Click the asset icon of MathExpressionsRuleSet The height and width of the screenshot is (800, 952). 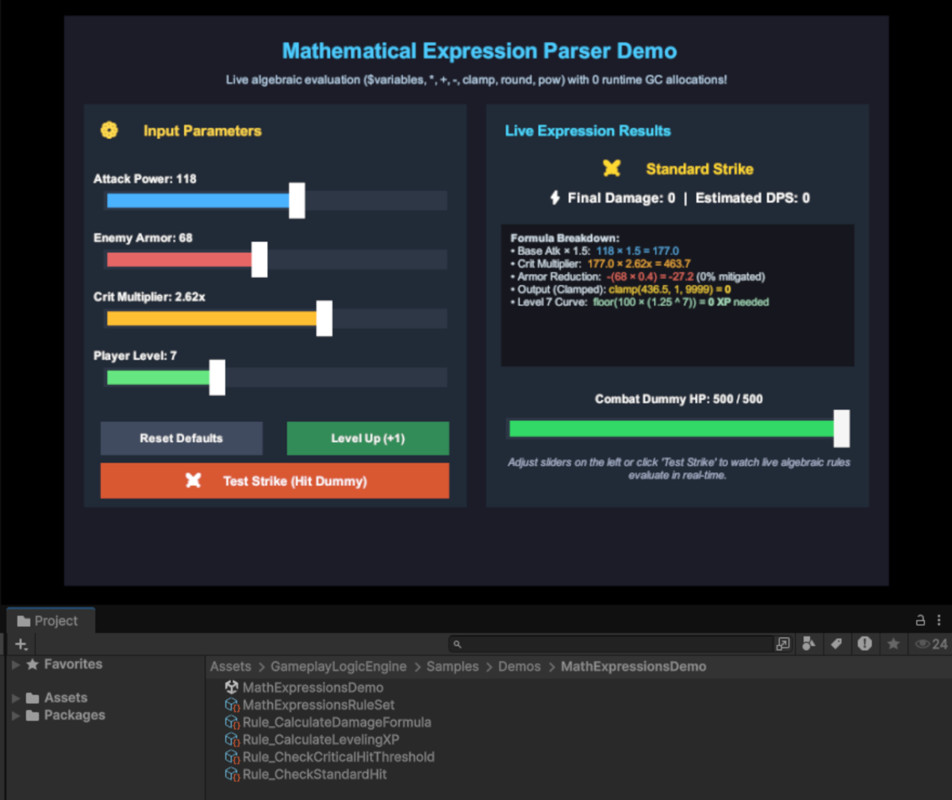(x=232, y=705)
